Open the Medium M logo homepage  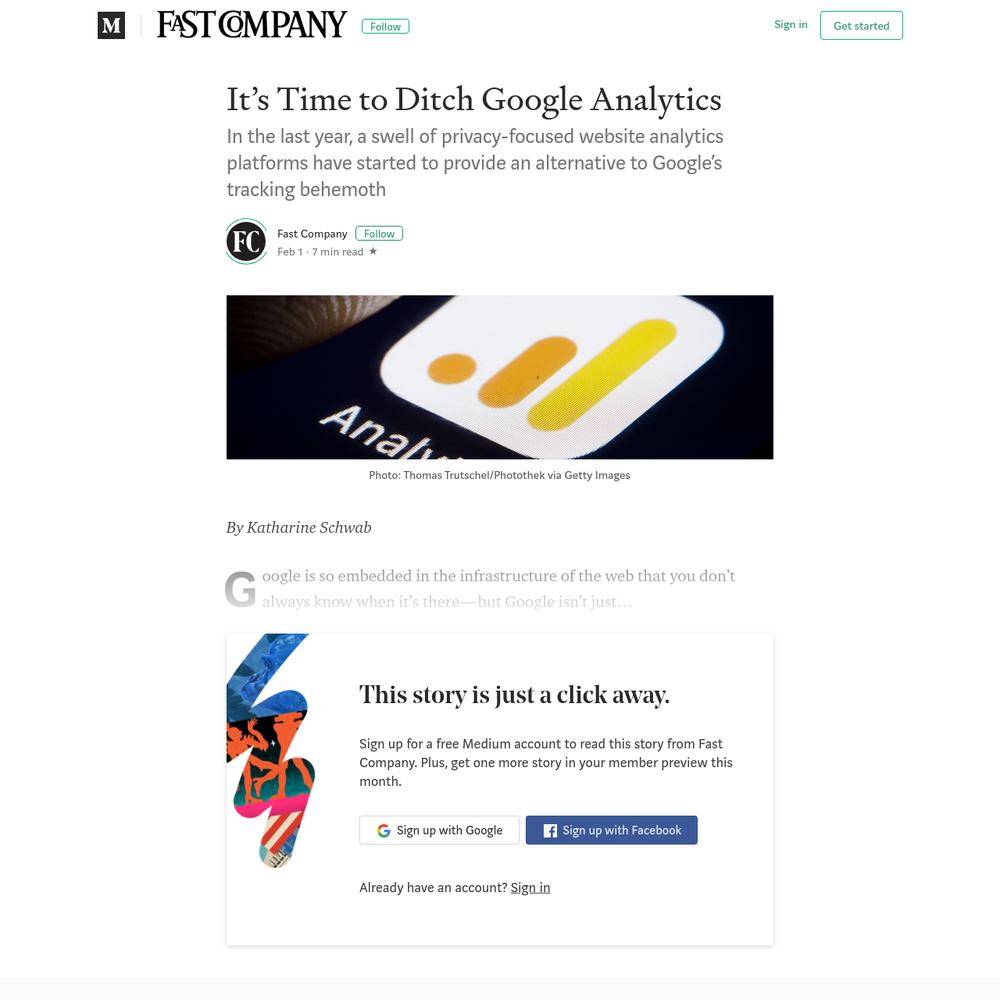(111, 26)
